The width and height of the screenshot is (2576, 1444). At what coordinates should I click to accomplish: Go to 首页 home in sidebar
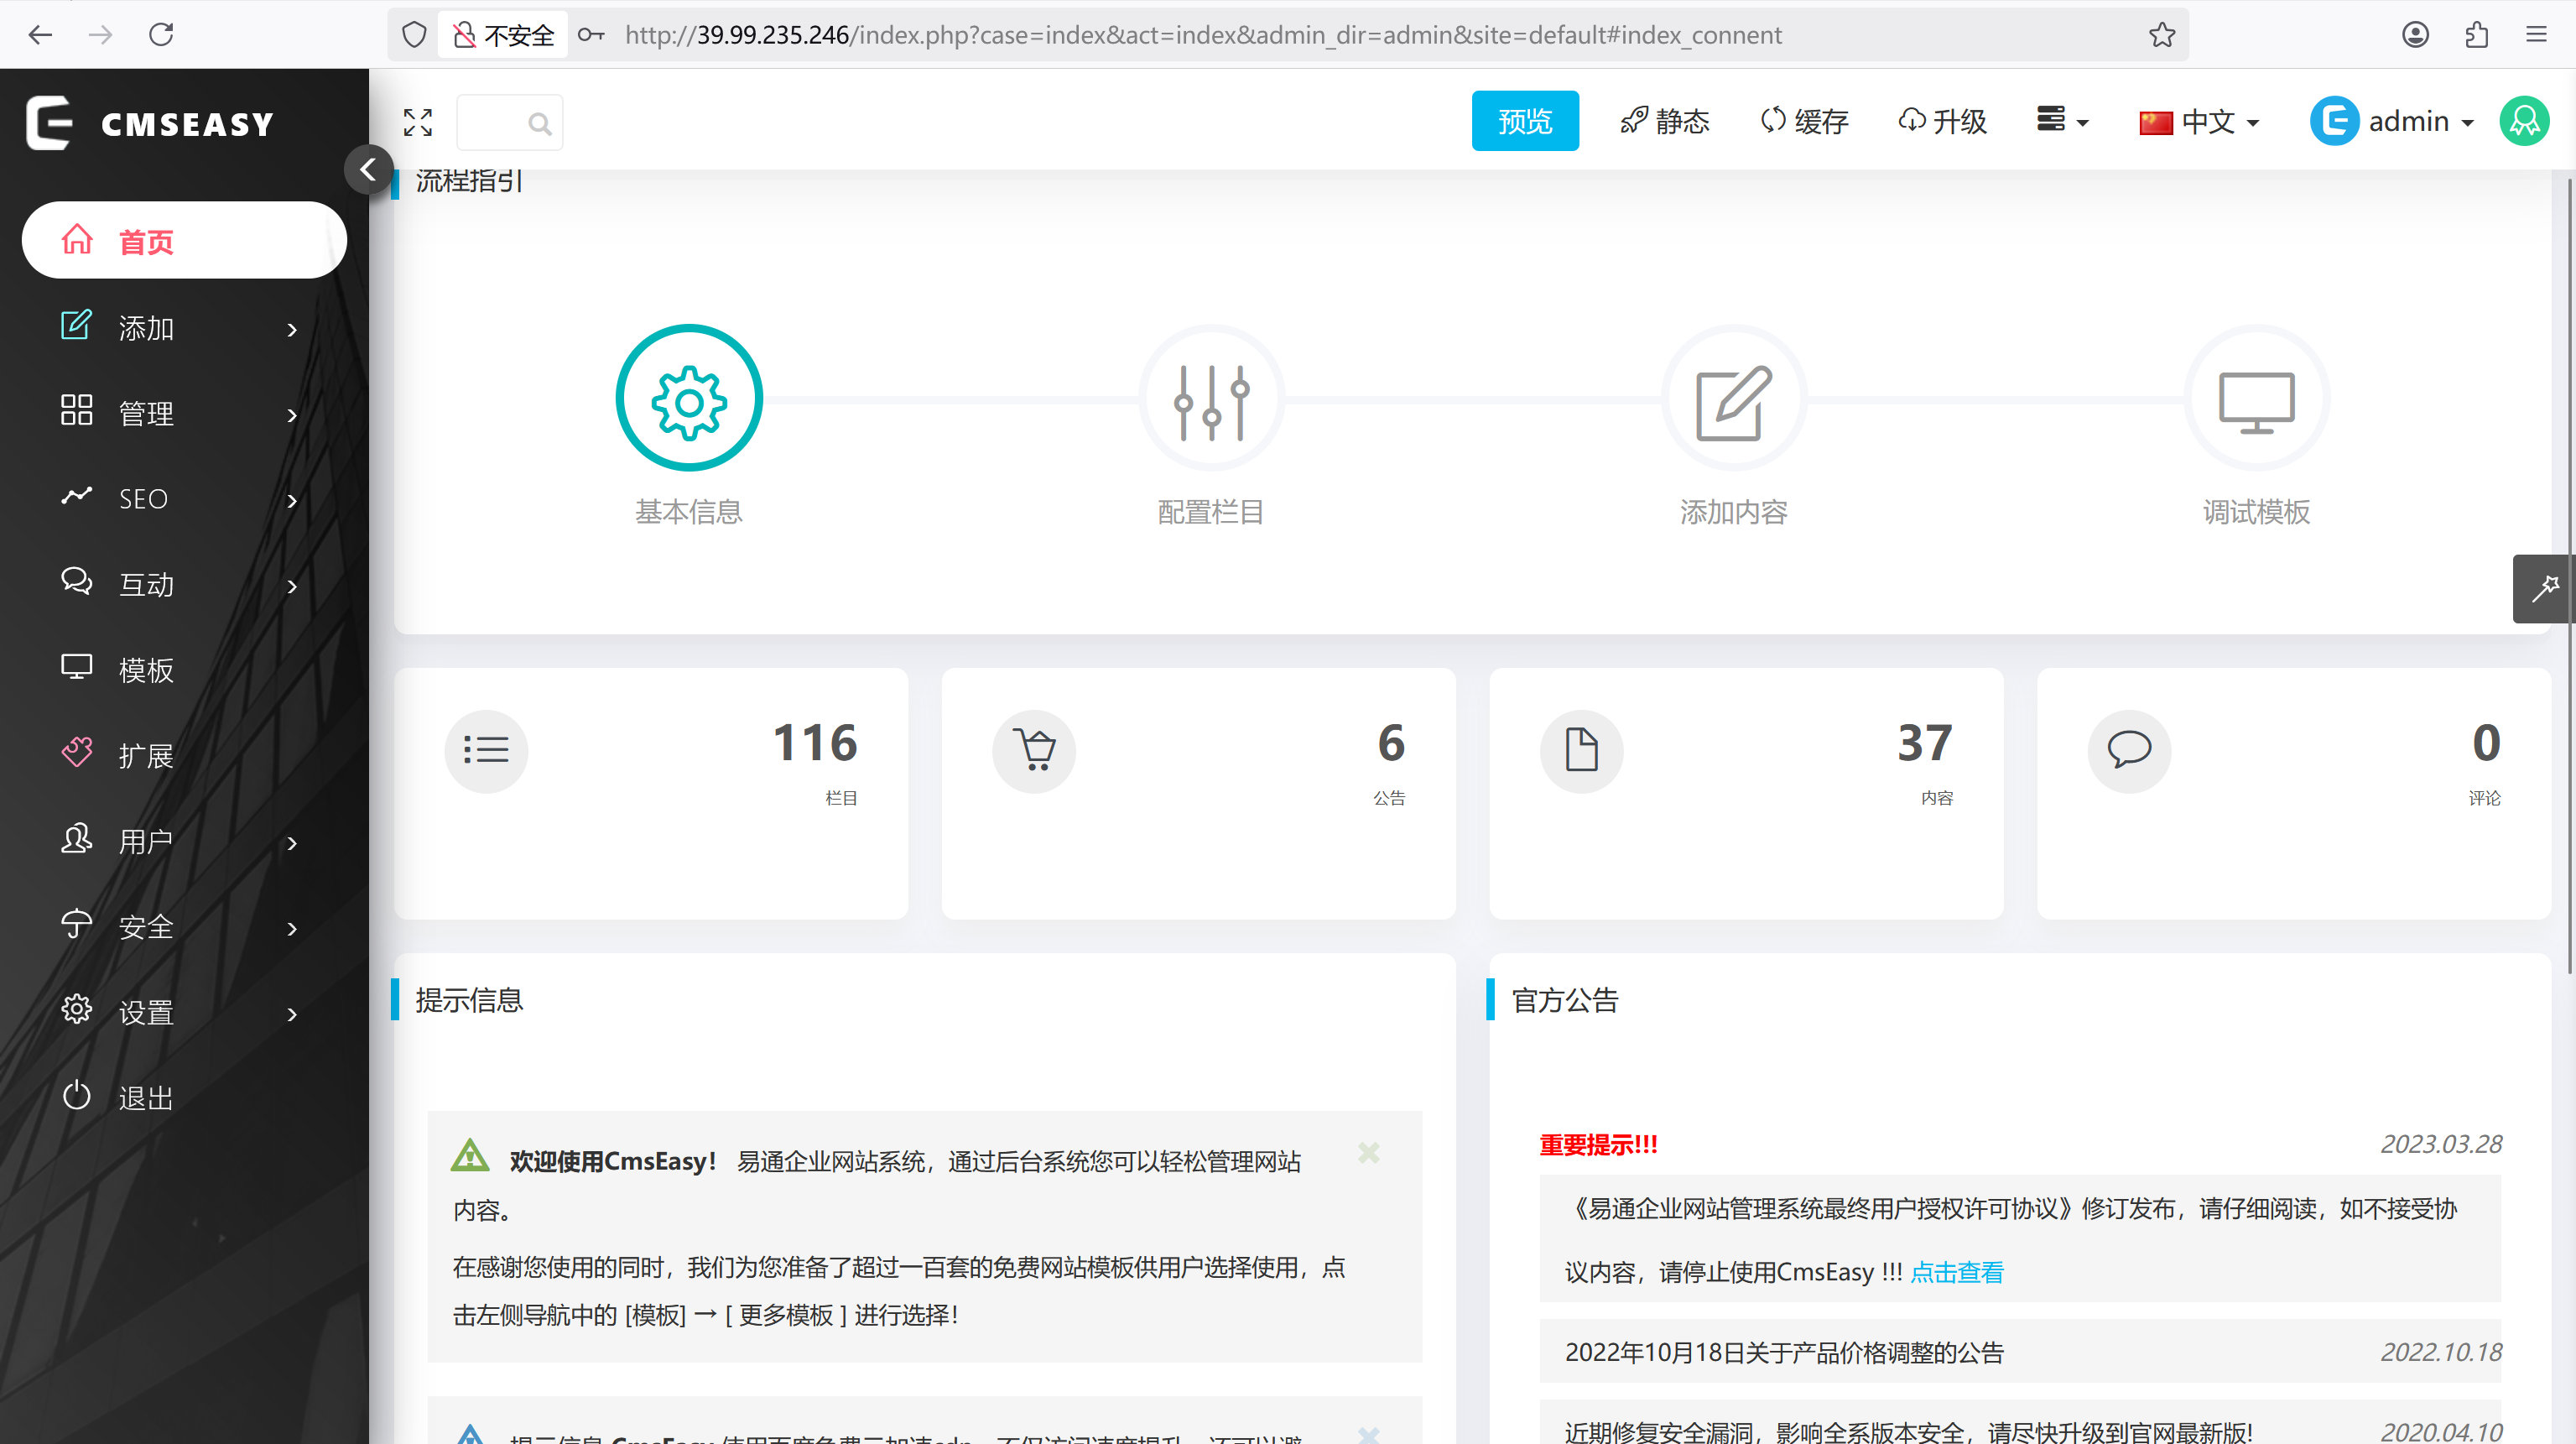pyautogui.click(x=184, y=240)
